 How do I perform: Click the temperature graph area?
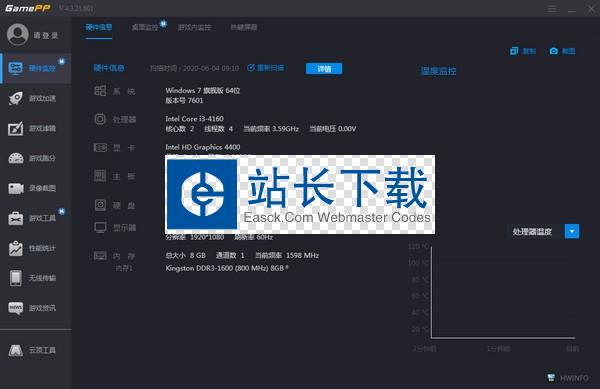pos(503,293)
